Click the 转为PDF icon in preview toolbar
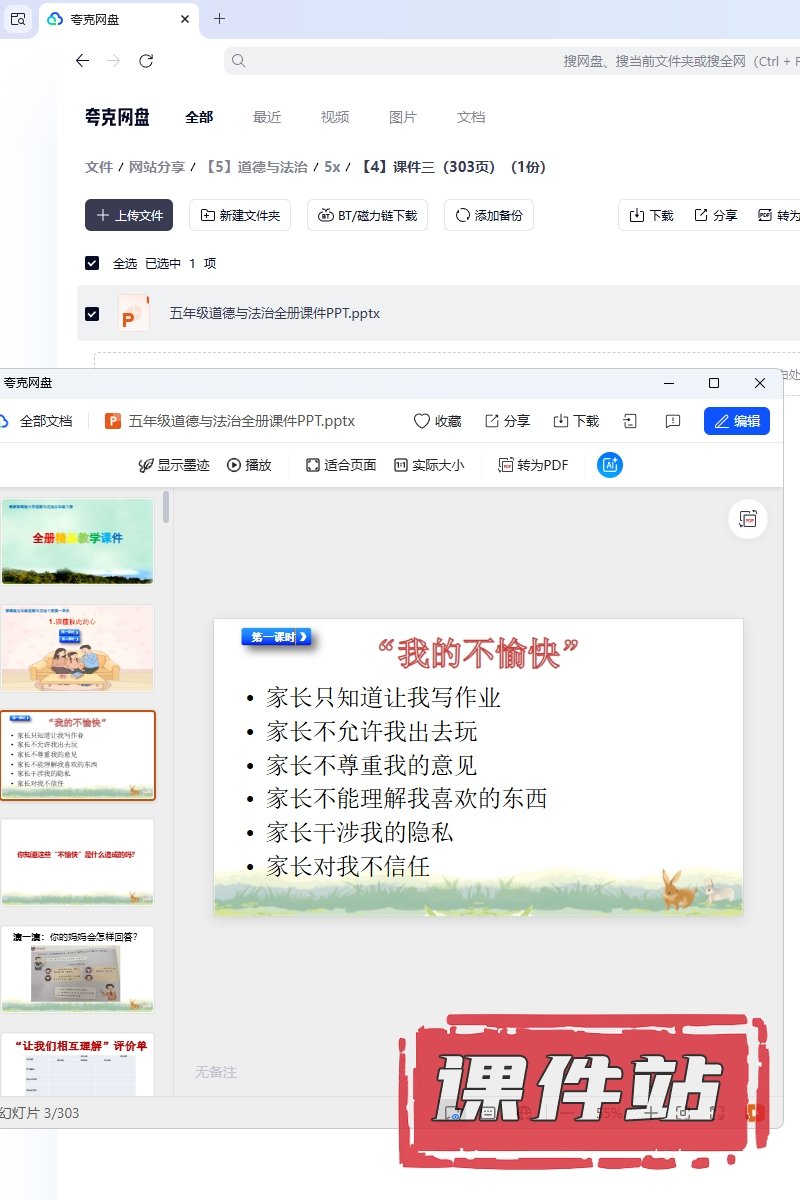The image size is (800, 1200). click(x=506, y=465)
